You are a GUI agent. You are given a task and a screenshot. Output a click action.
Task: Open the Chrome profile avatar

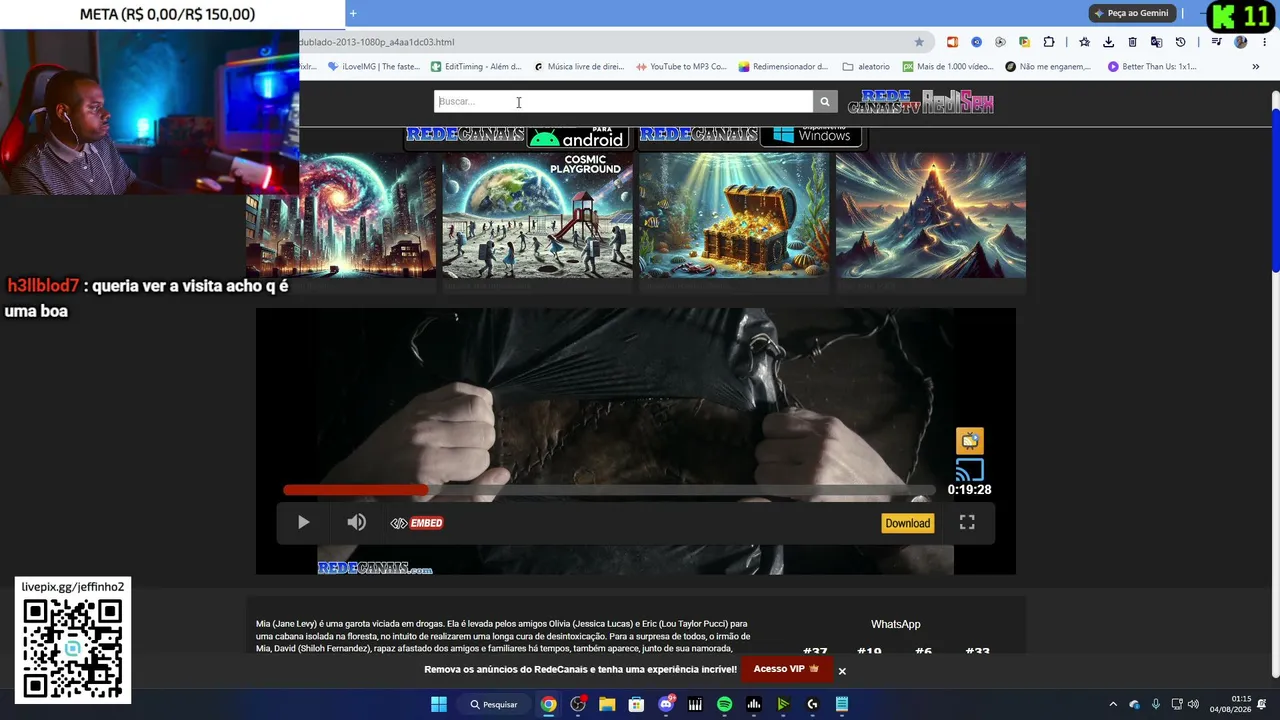[1241, 42]
